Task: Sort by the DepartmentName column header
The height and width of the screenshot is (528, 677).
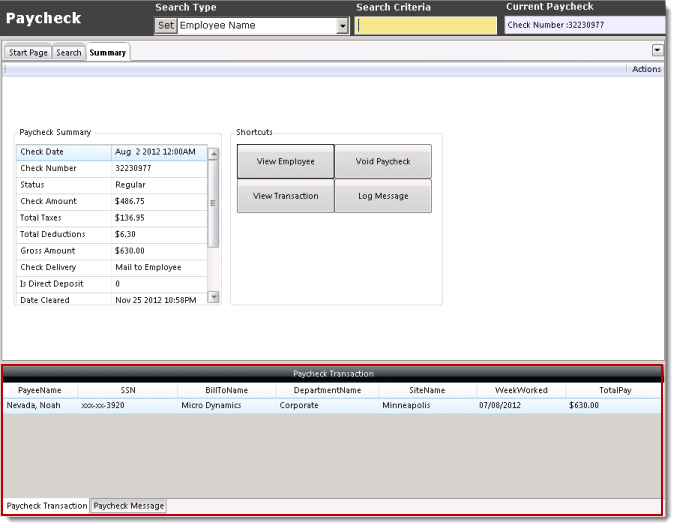Action: (327, 390)
